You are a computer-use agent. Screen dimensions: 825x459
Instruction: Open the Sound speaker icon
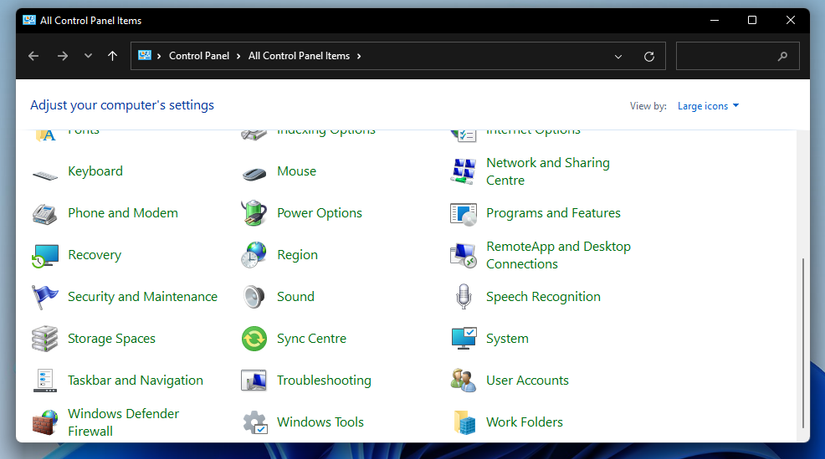click(254, 297)
